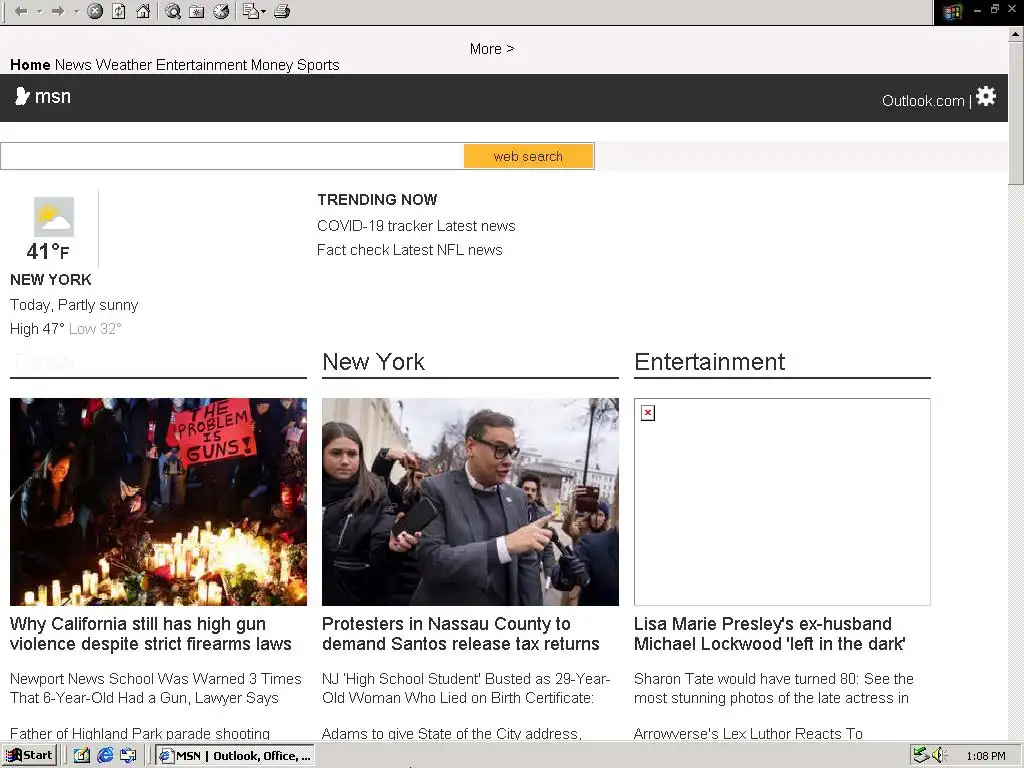The image size is (1024, 768).
Task: Go back with the Back arrow button
Action: click(x=21, y=11)
